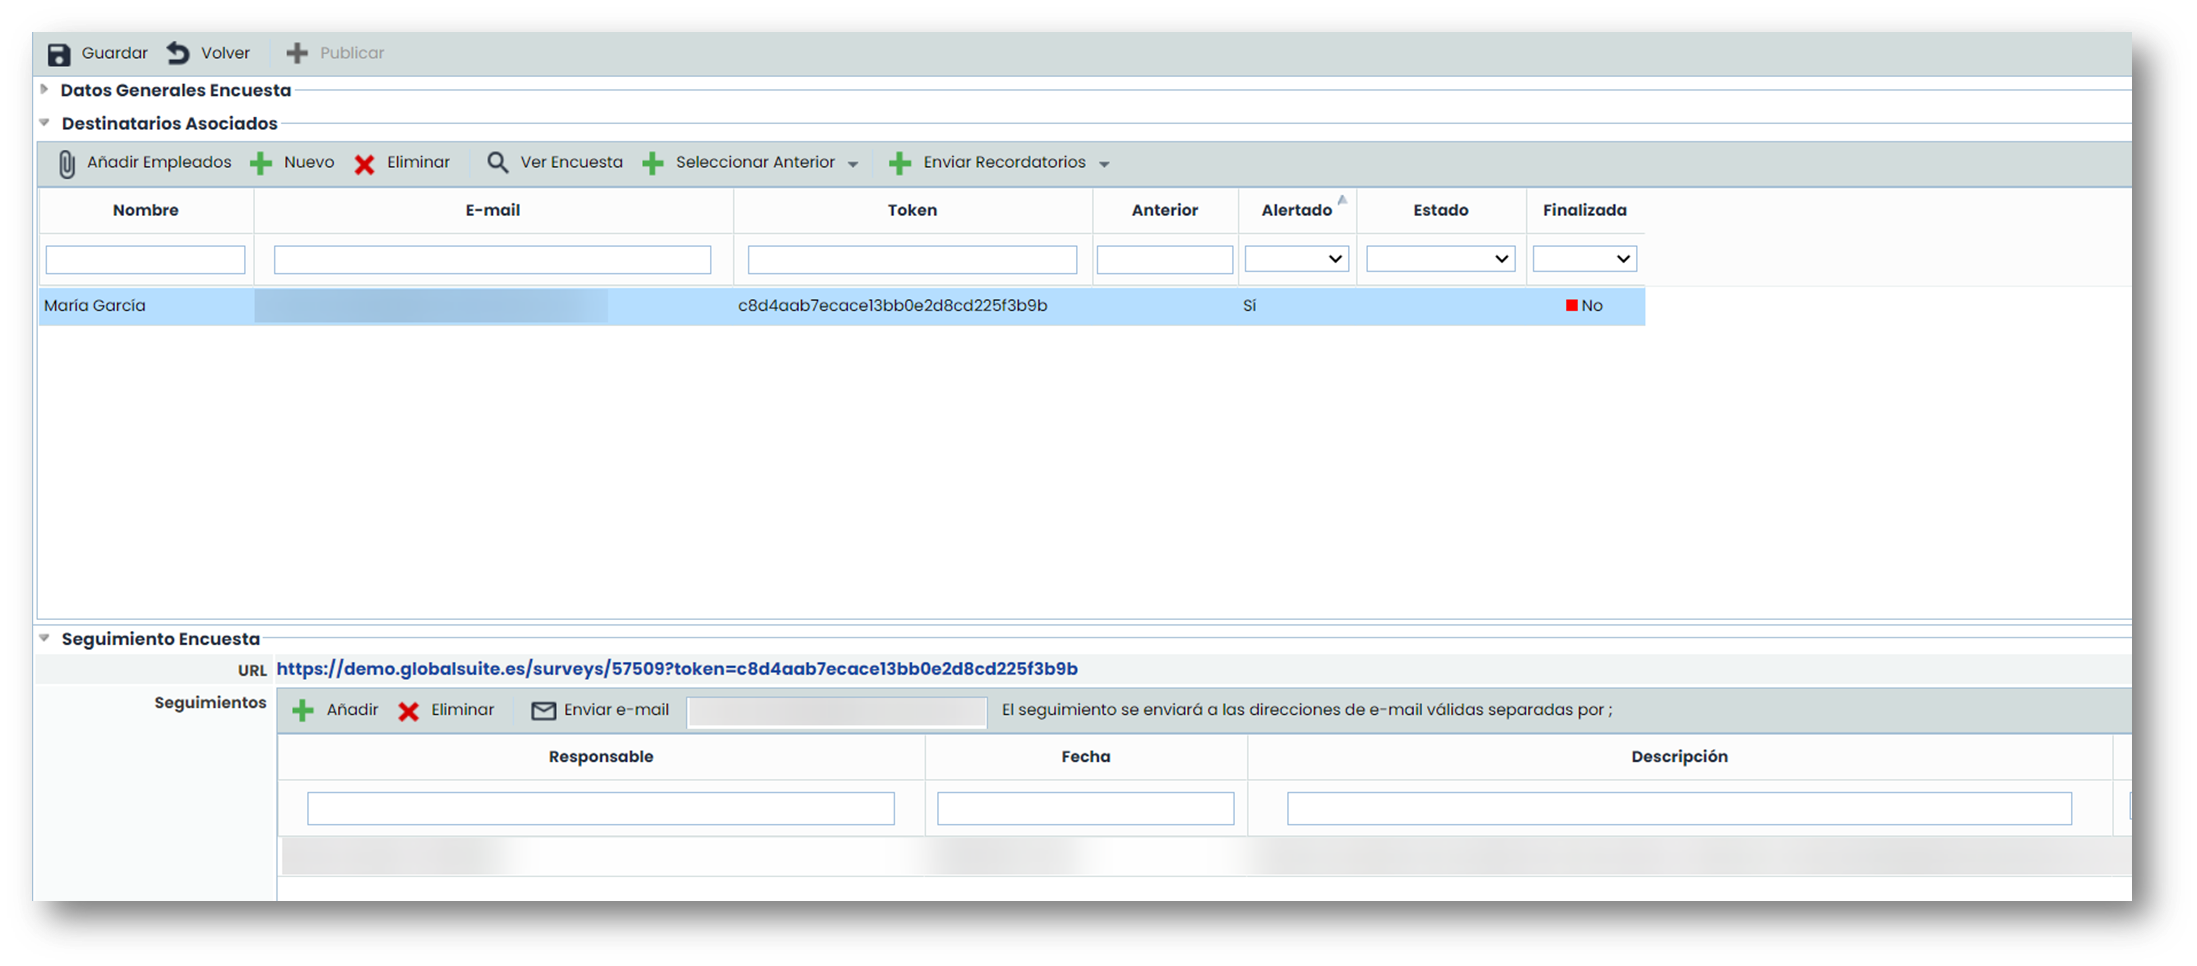Click the Nombre filter input field

[145, 260]
